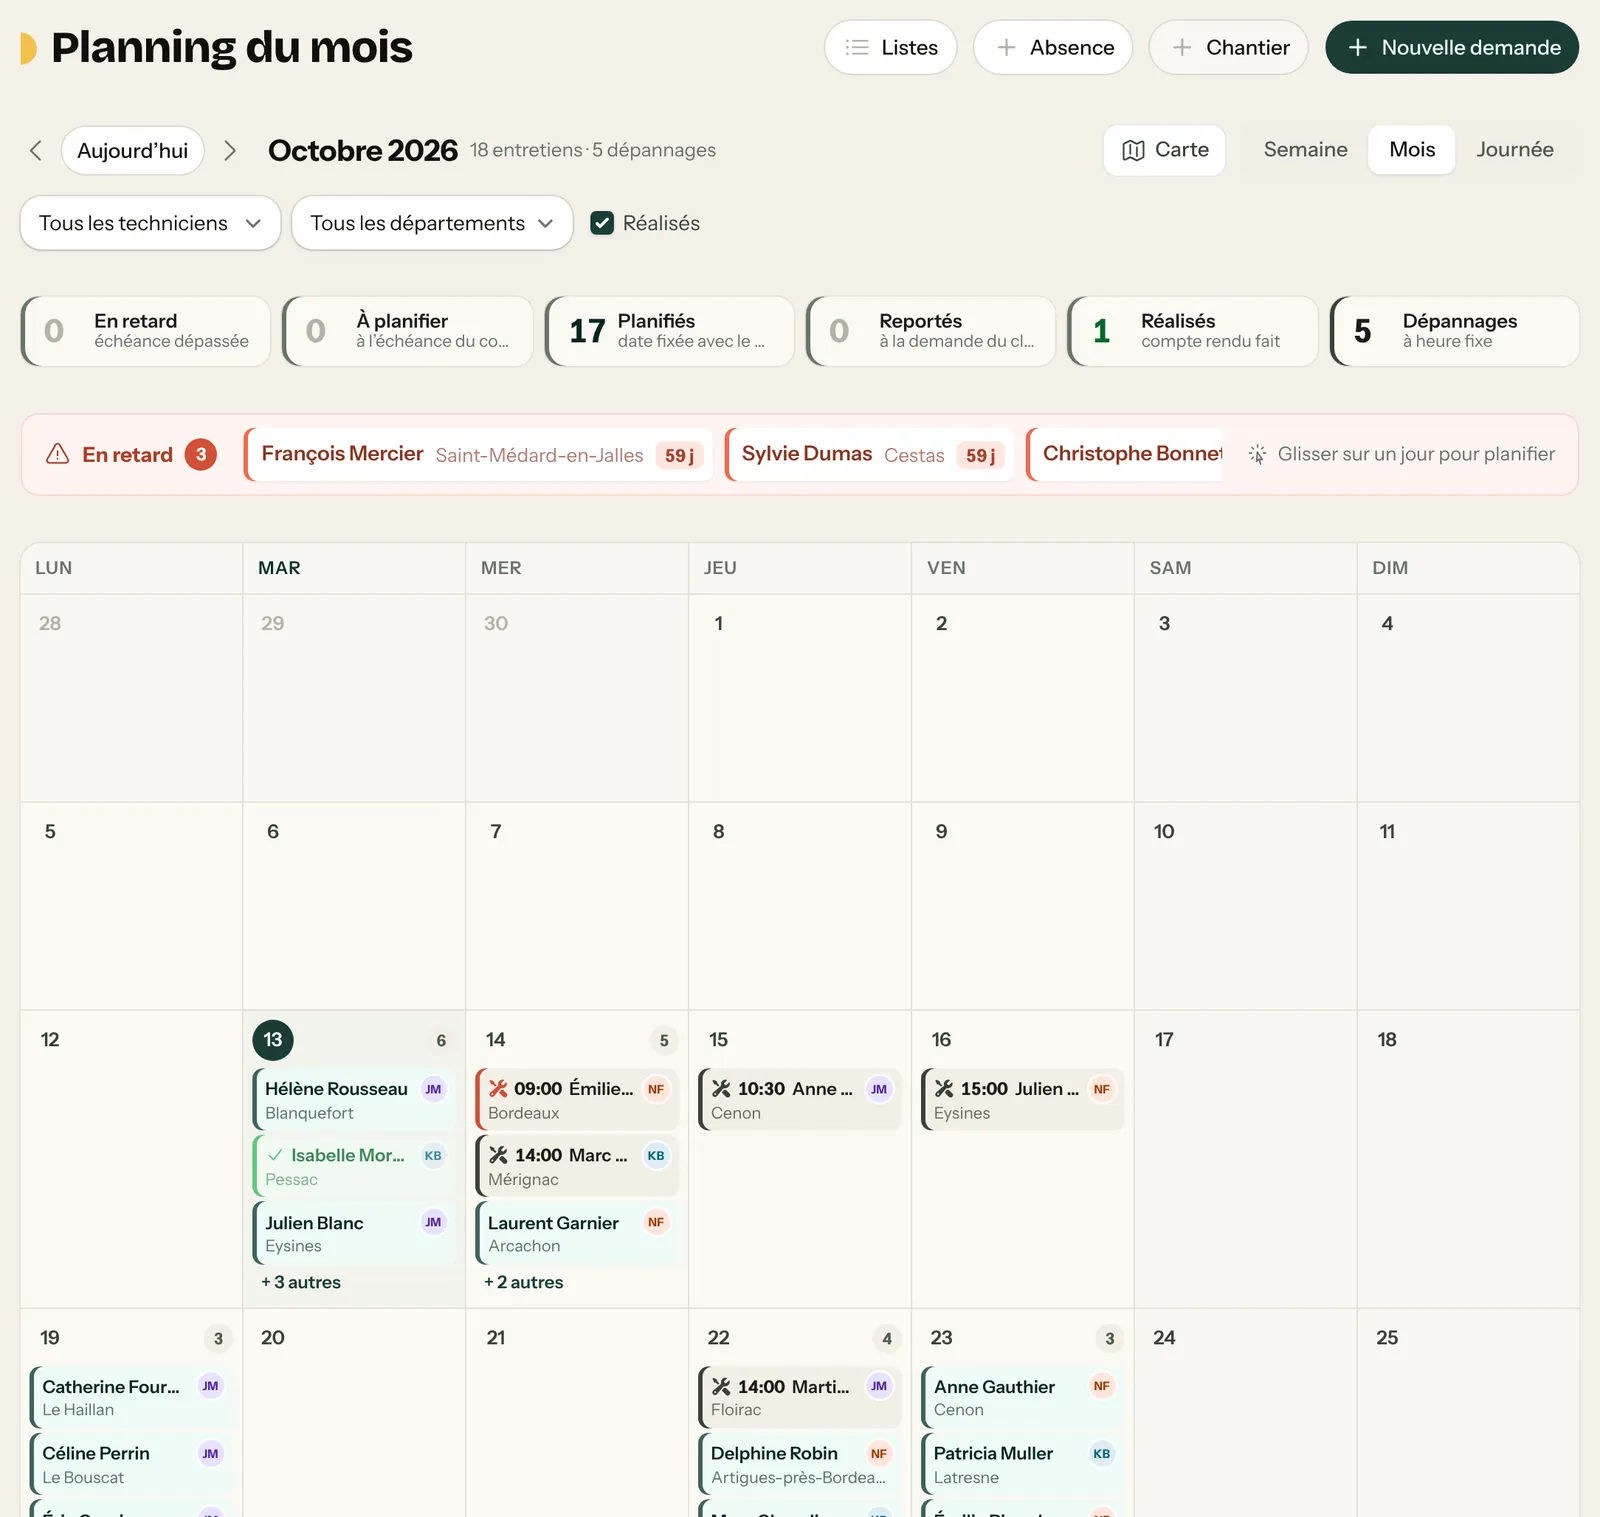Switch to Mois view
This screenshot has width=1600, height=1517.
(x=1412, y=150)
